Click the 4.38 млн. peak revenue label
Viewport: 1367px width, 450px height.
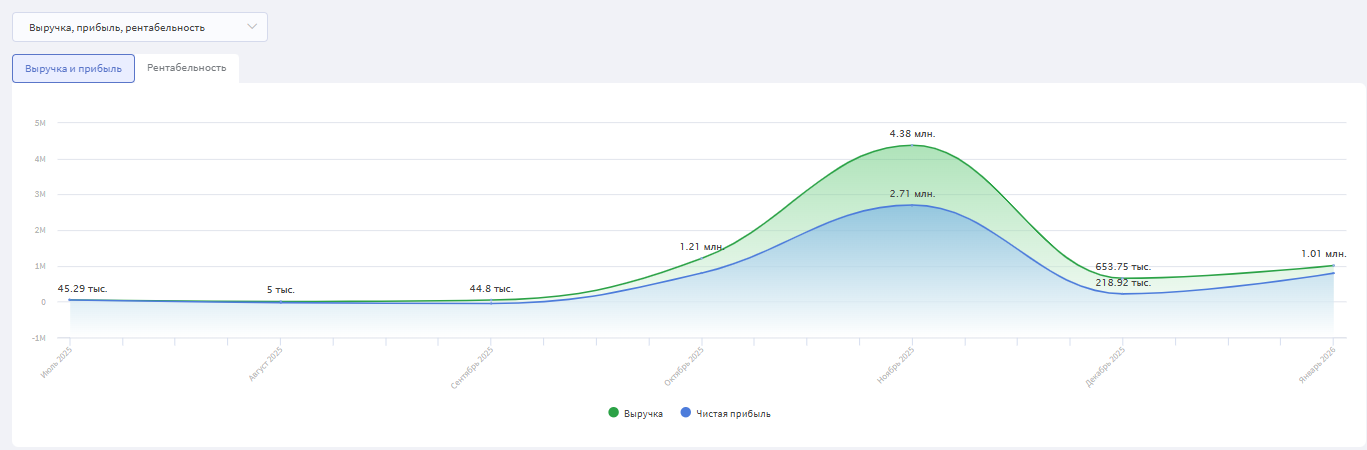[912, 133]
